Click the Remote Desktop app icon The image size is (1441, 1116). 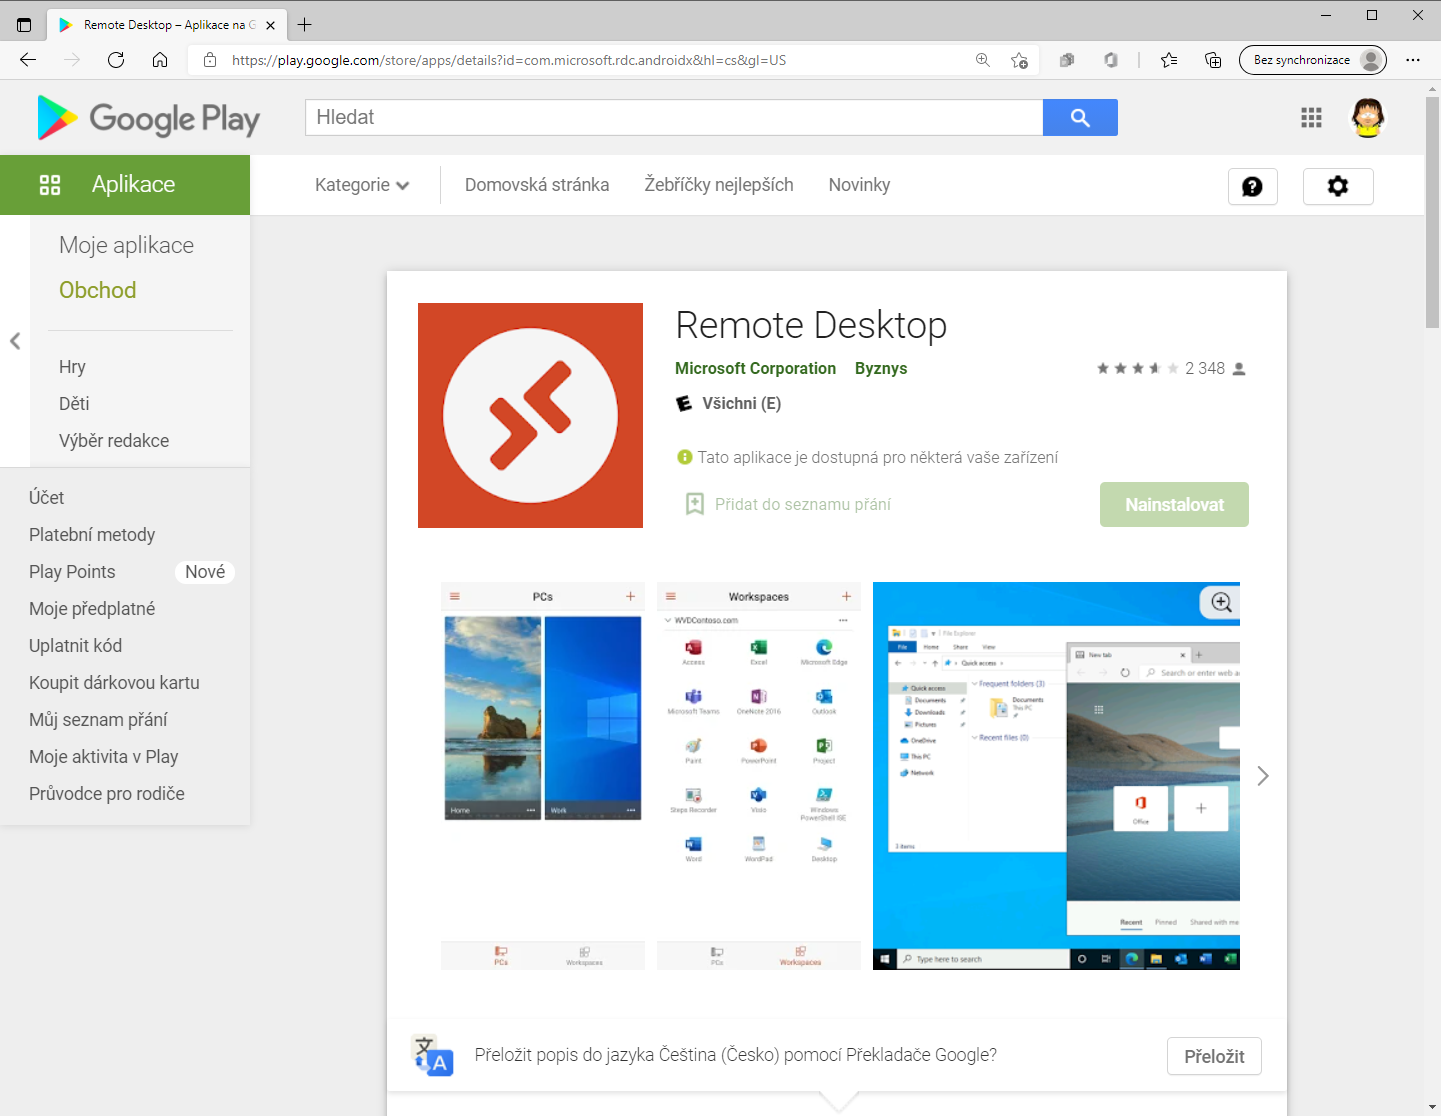coord(530,415)
